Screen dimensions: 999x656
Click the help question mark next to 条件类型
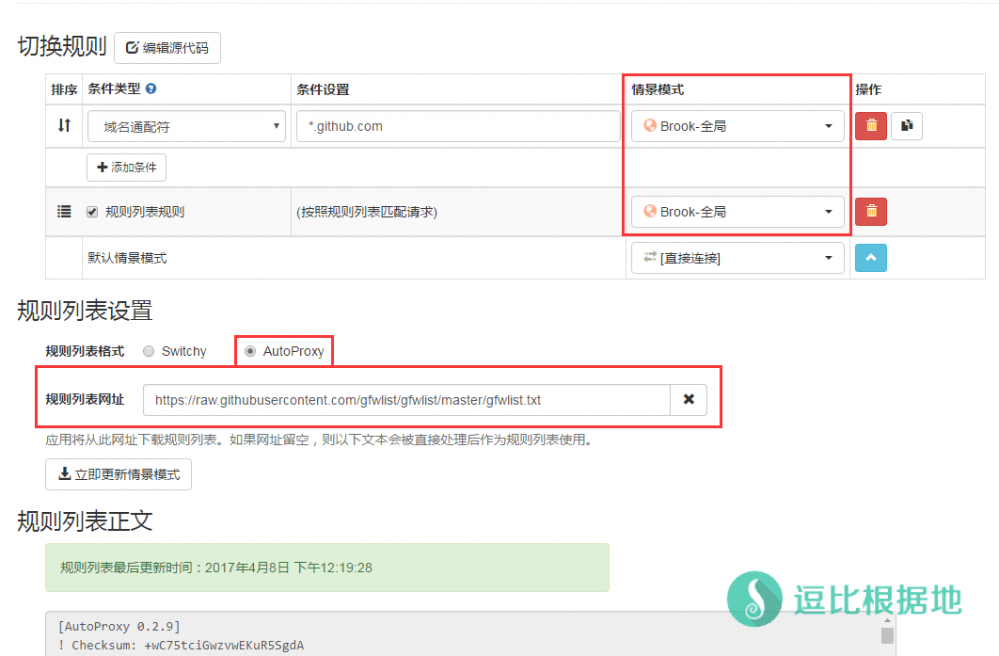(151, 89)
